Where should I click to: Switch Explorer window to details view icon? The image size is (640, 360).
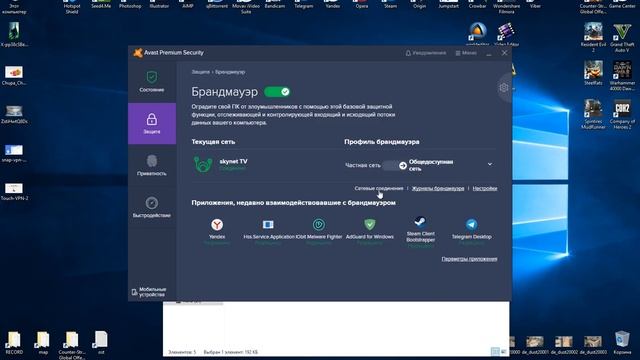495,351
